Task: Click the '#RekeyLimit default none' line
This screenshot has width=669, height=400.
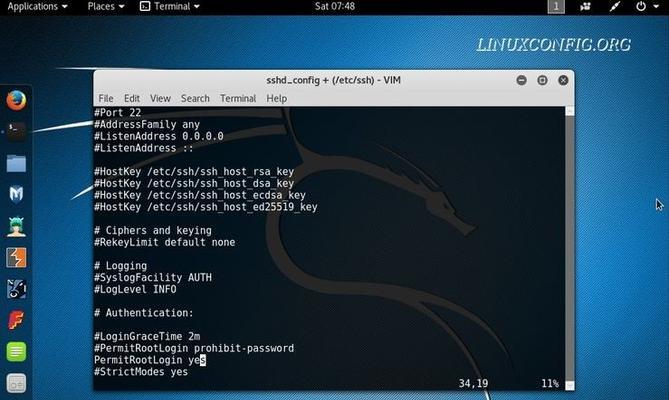Action: click(165, 242)
